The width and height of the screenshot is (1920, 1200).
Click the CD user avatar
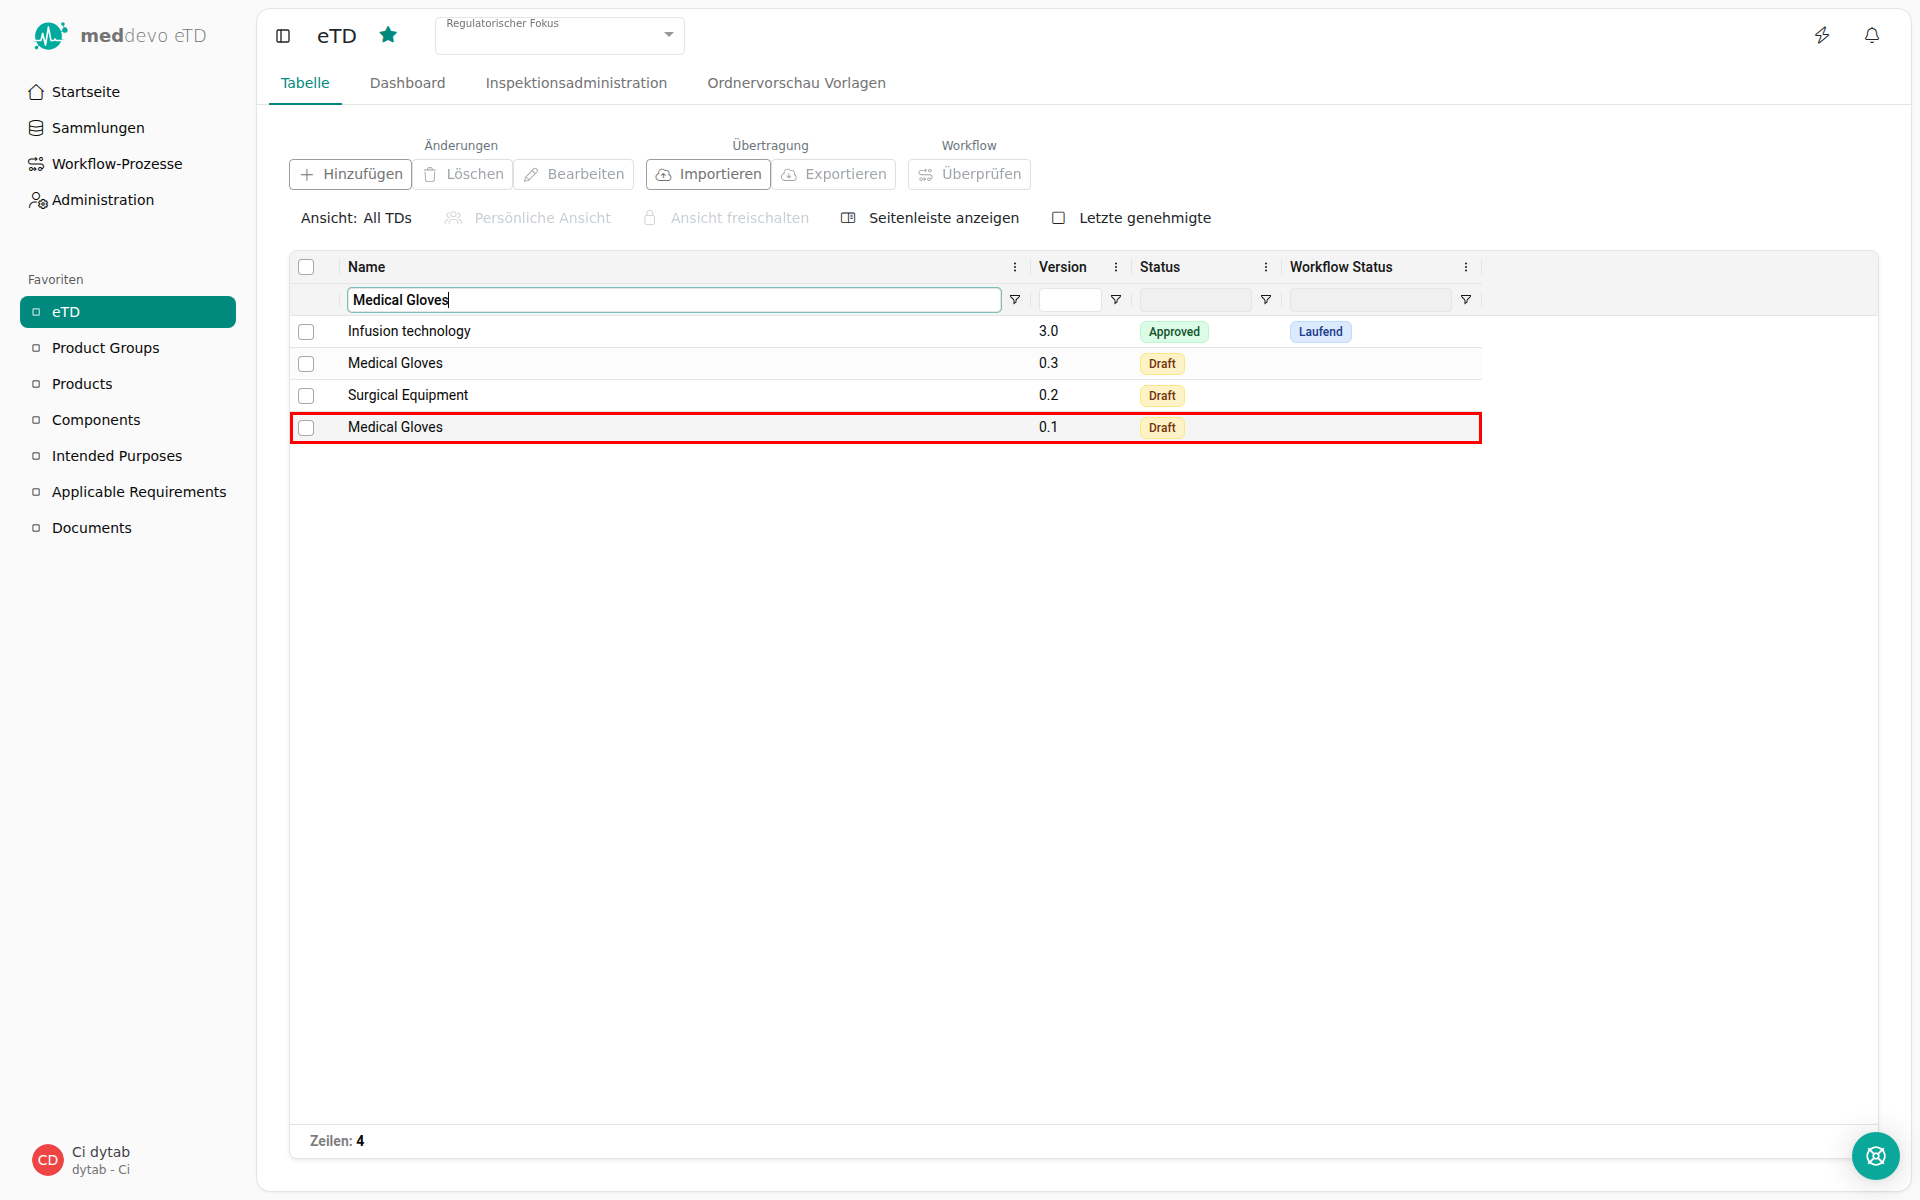click(48, 1160)
